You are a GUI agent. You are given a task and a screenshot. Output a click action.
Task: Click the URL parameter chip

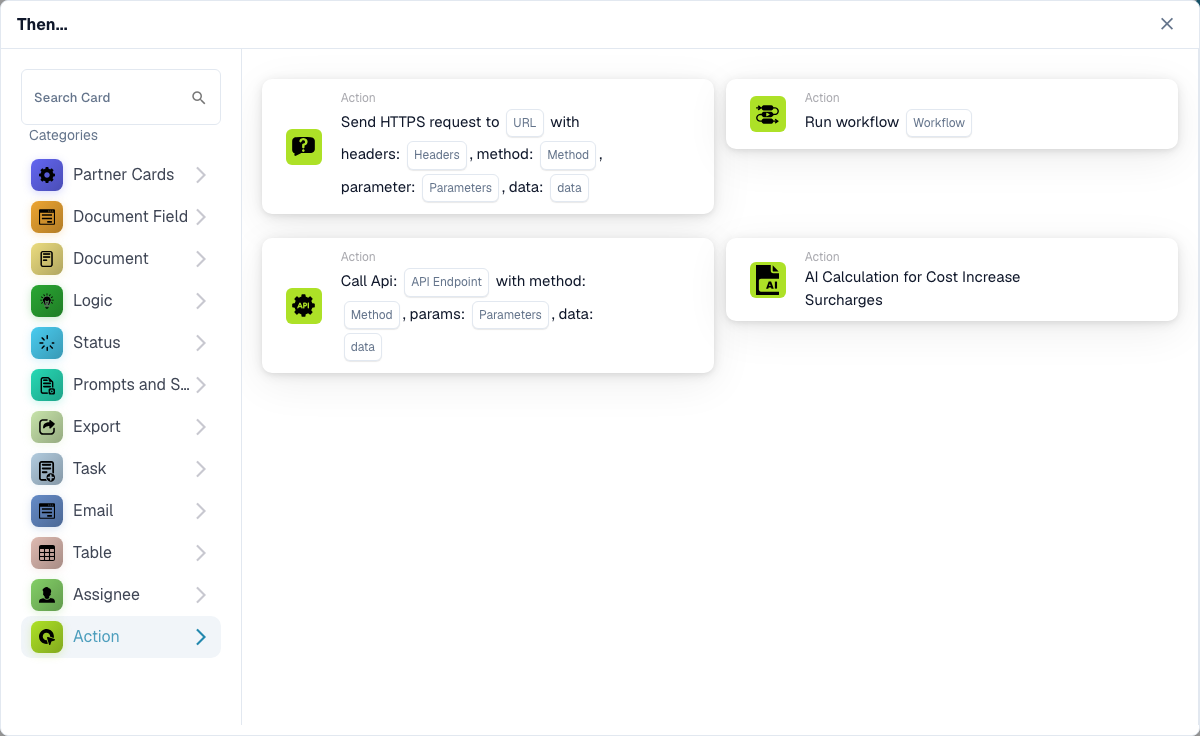[525, 123]
